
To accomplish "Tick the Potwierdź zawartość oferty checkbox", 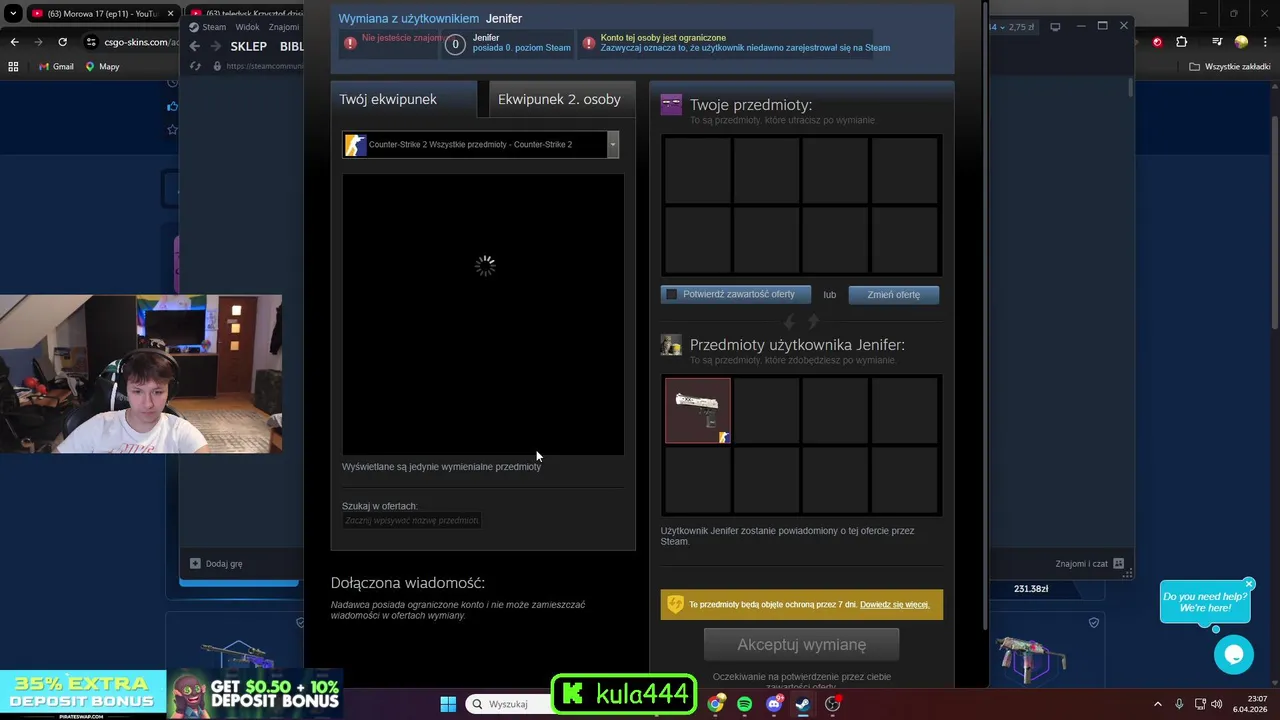I will [672, 294].
